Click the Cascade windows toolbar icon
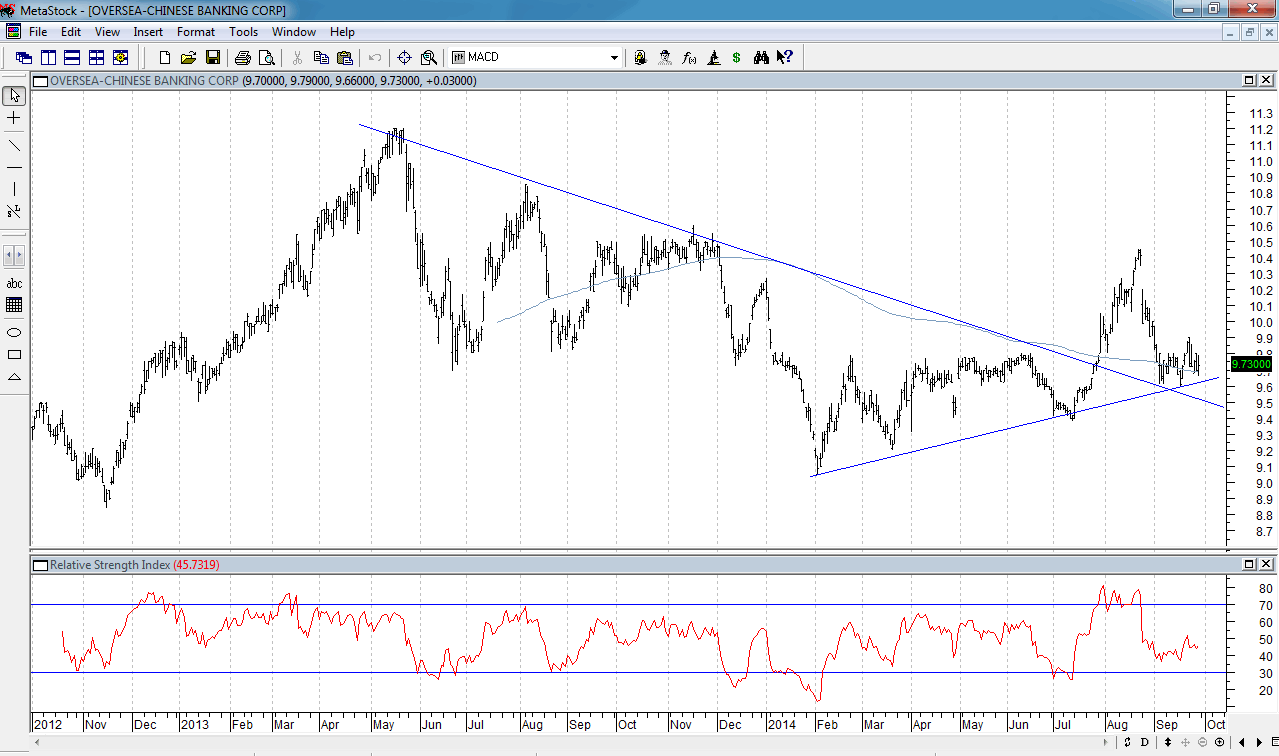1279x756 pixels. [x=23, y=58]
